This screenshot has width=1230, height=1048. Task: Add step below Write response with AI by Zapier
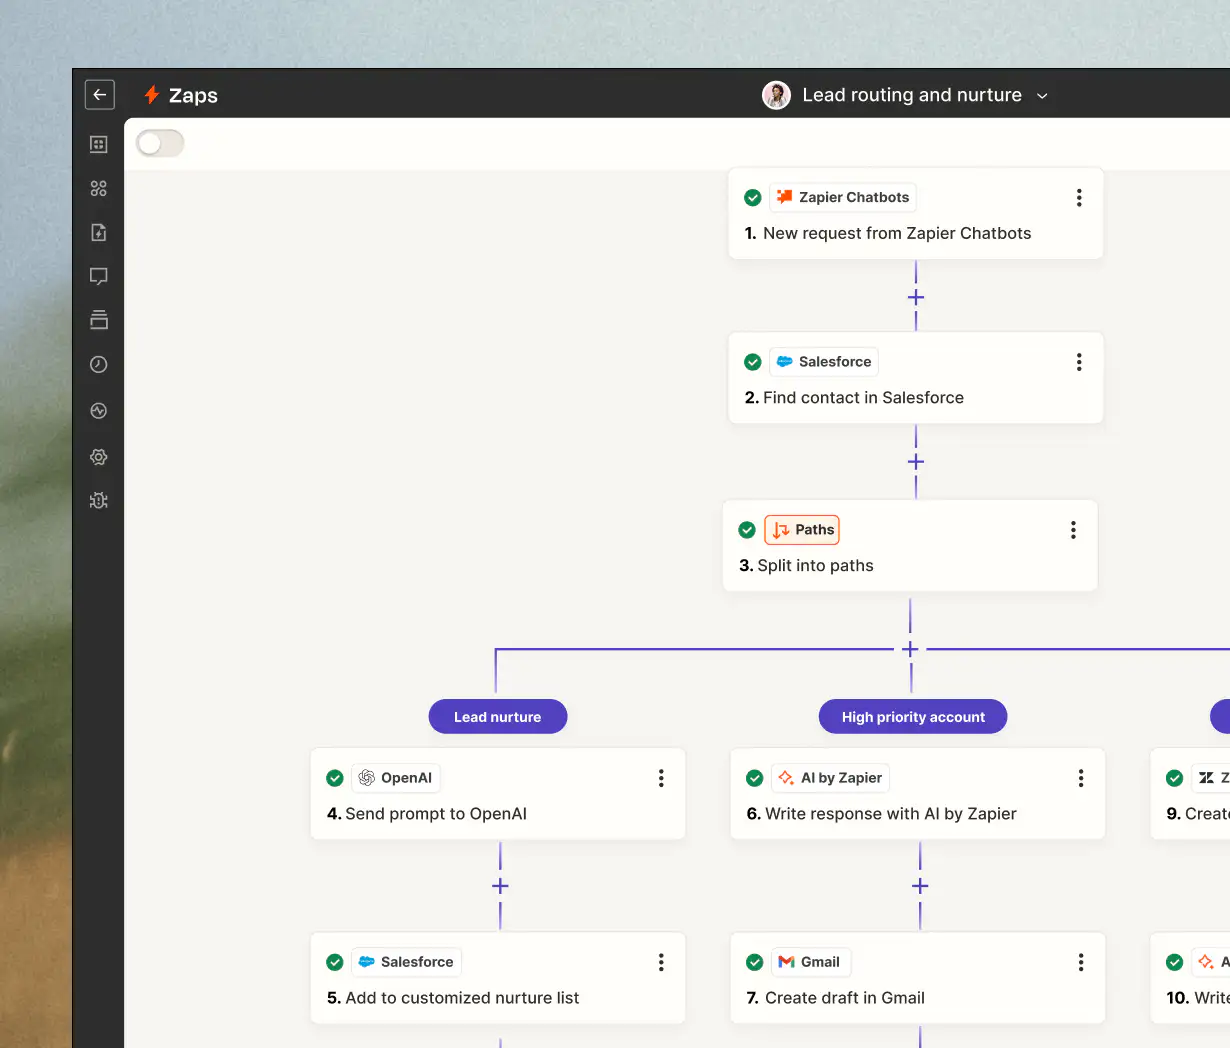pyautogui.click(x=920, y=886)
